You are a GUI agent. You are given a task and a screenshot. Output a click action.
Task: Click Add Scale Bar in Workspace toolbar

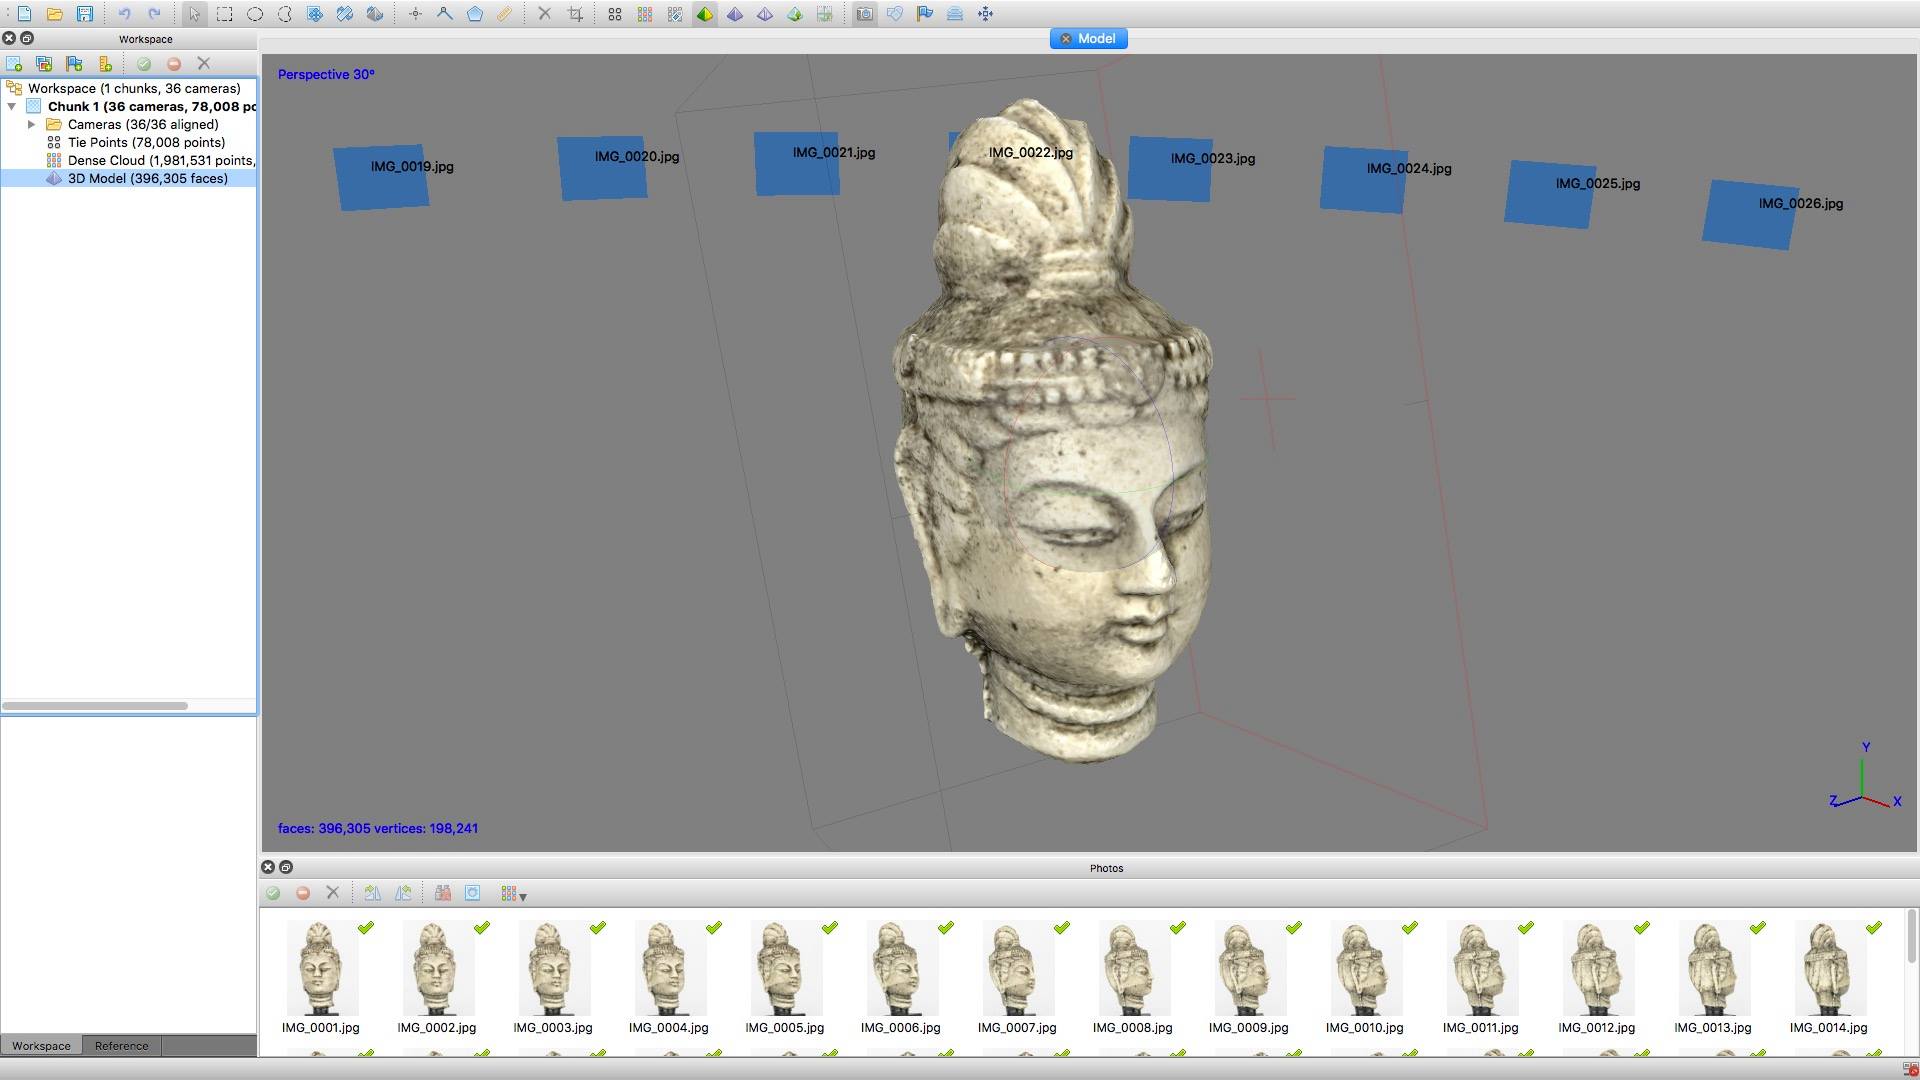tap(105, 64)
